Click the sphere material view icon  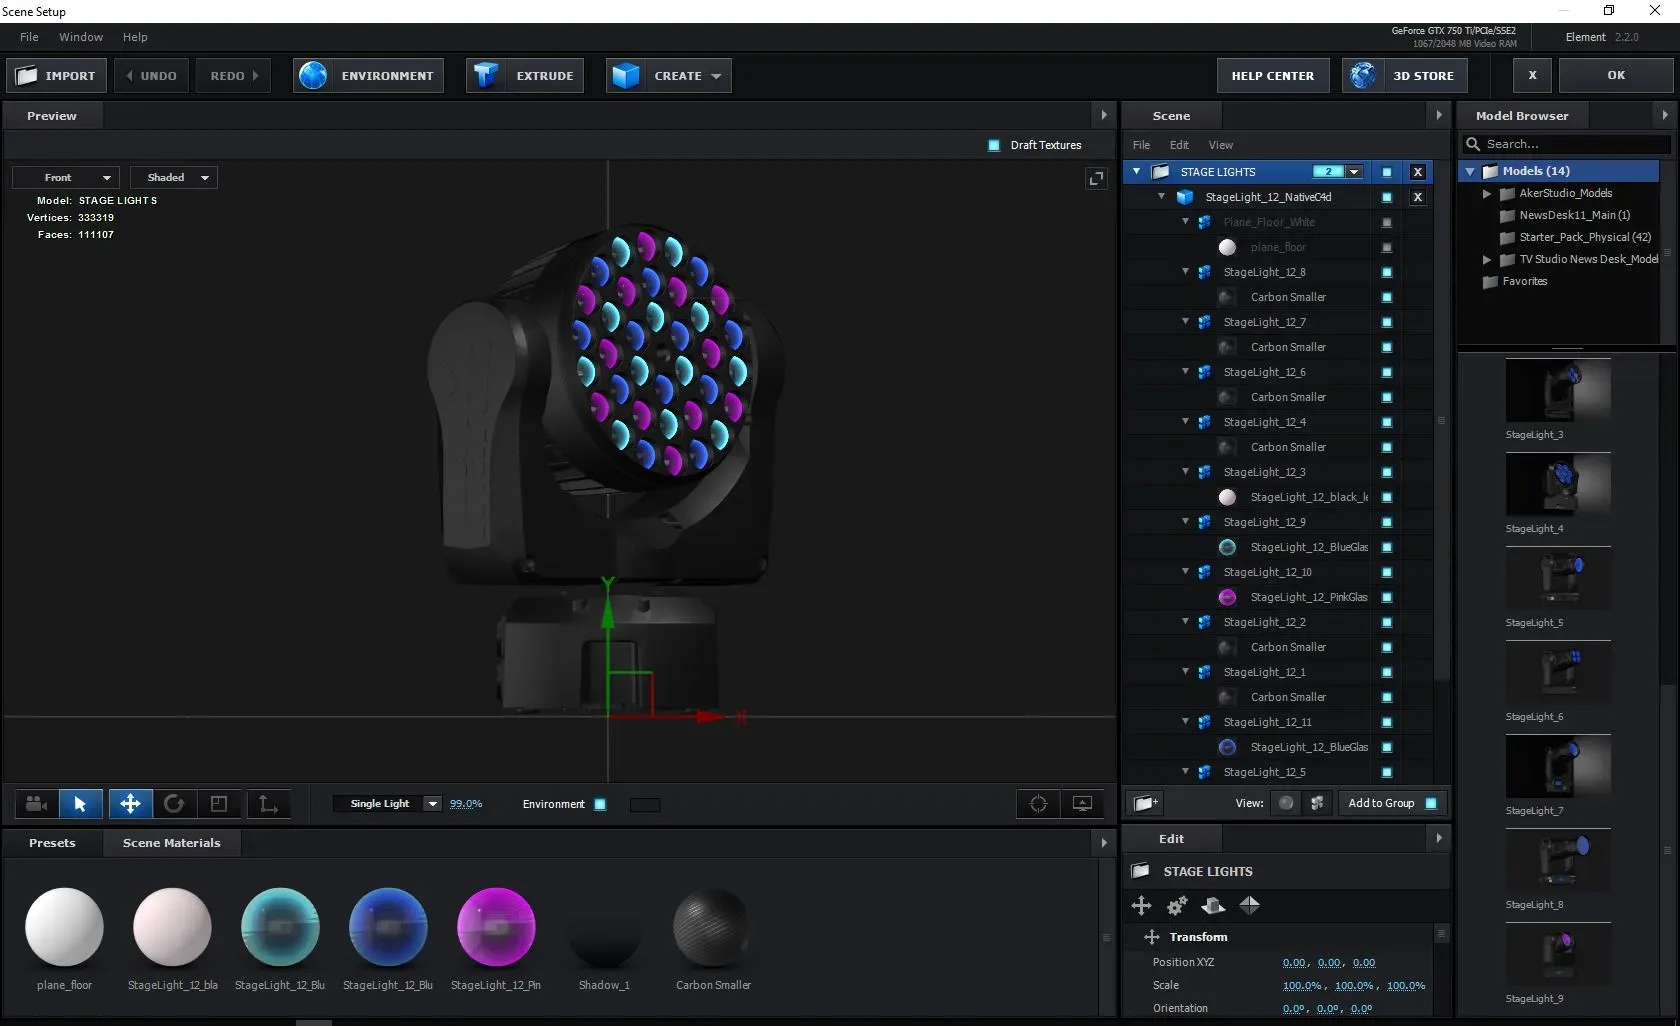click(x=1287, y=803)
